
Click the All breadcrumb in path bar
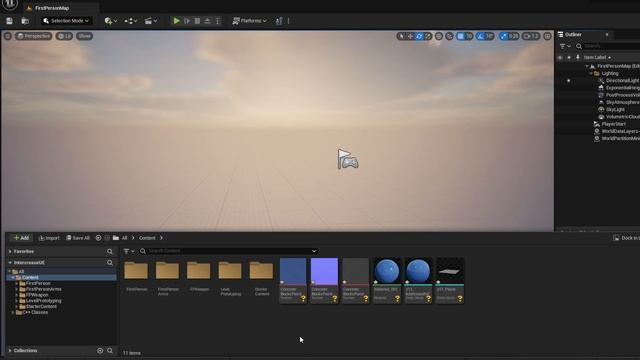coord(124,238)
